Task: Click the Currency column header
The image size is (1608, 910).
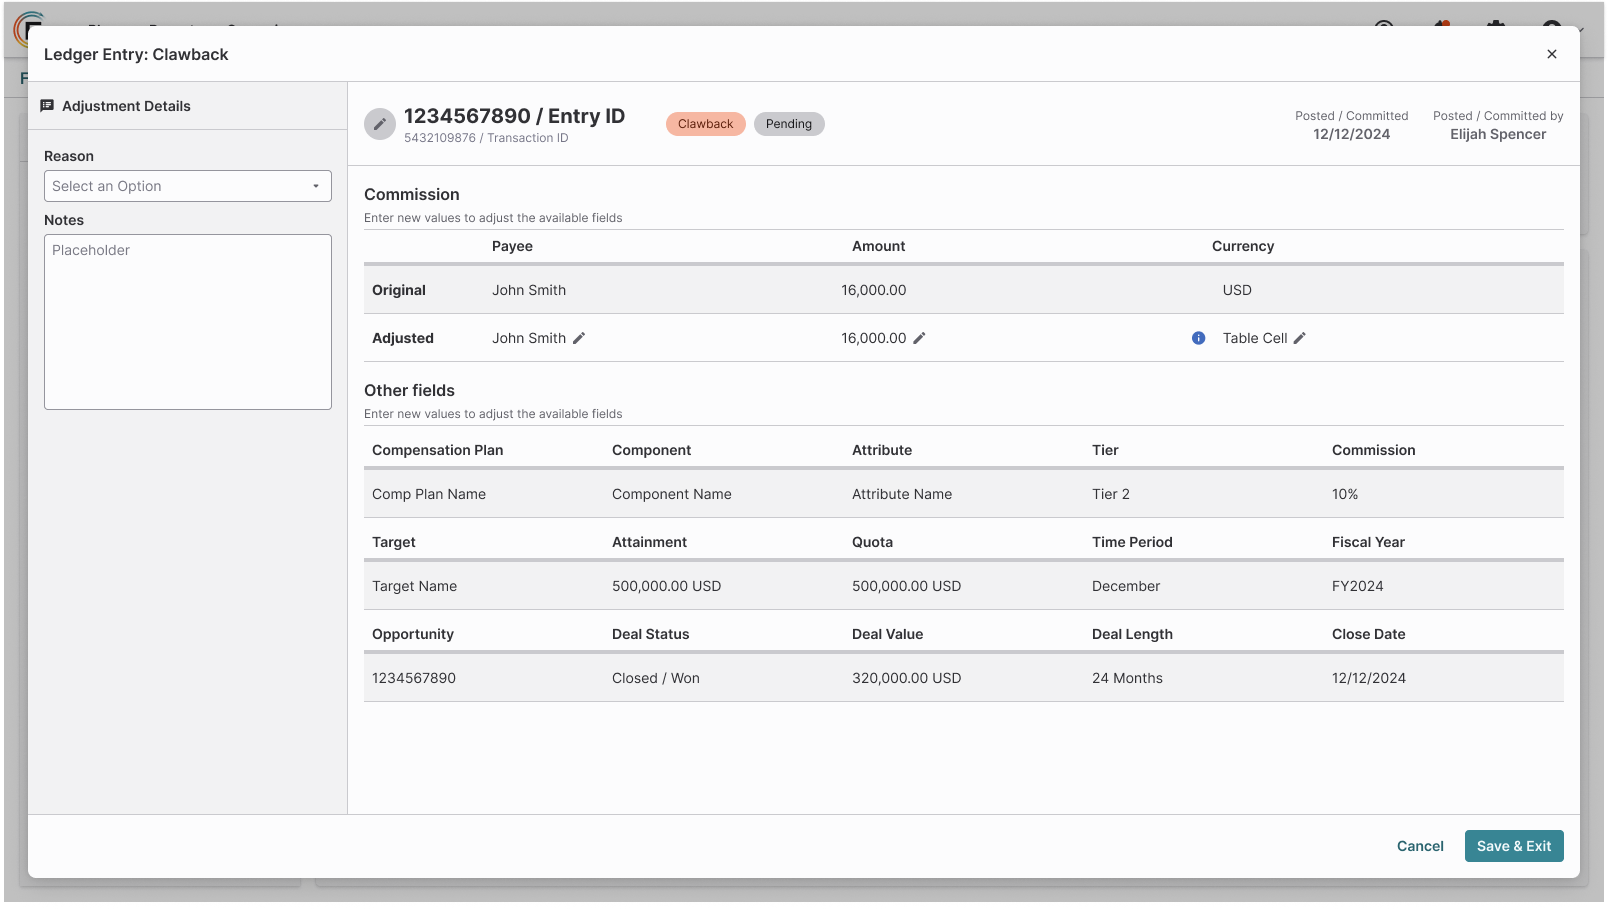Action: click(1243, 246)
